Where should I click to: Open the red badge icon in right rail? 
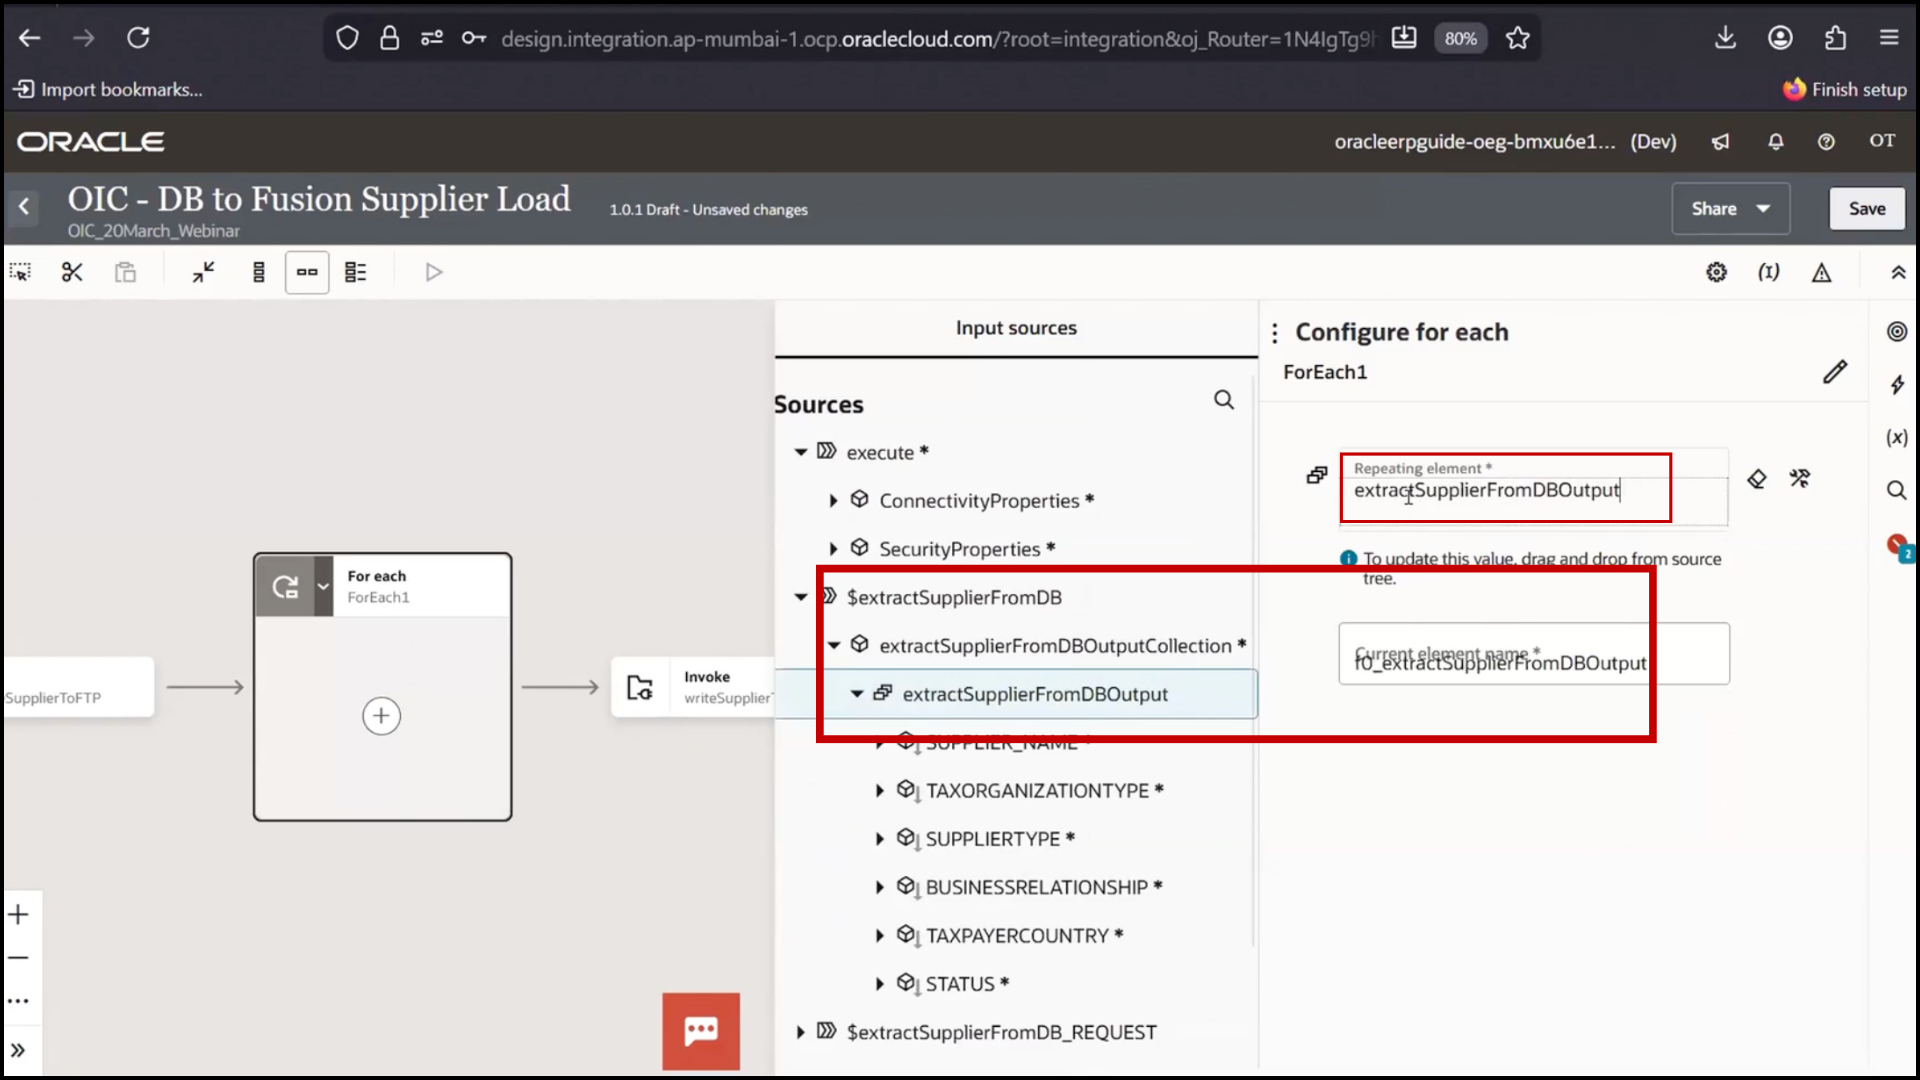click(1899, 546)
